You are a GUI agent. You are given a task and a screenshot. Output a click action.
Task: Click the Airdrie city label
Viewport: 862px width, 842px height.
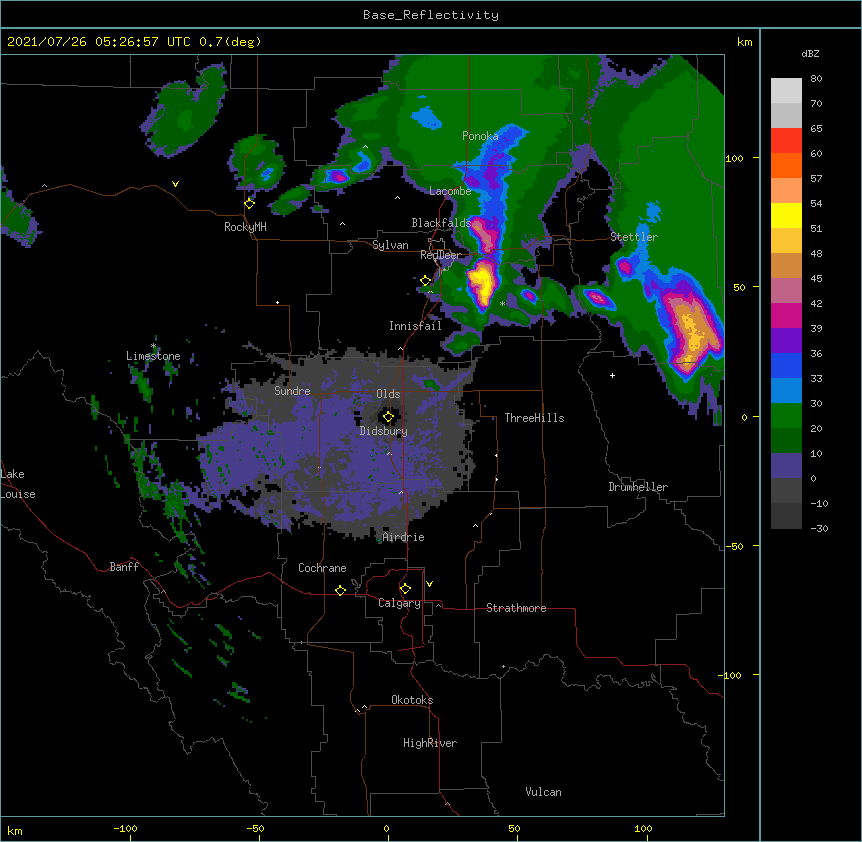coord(403,537)
